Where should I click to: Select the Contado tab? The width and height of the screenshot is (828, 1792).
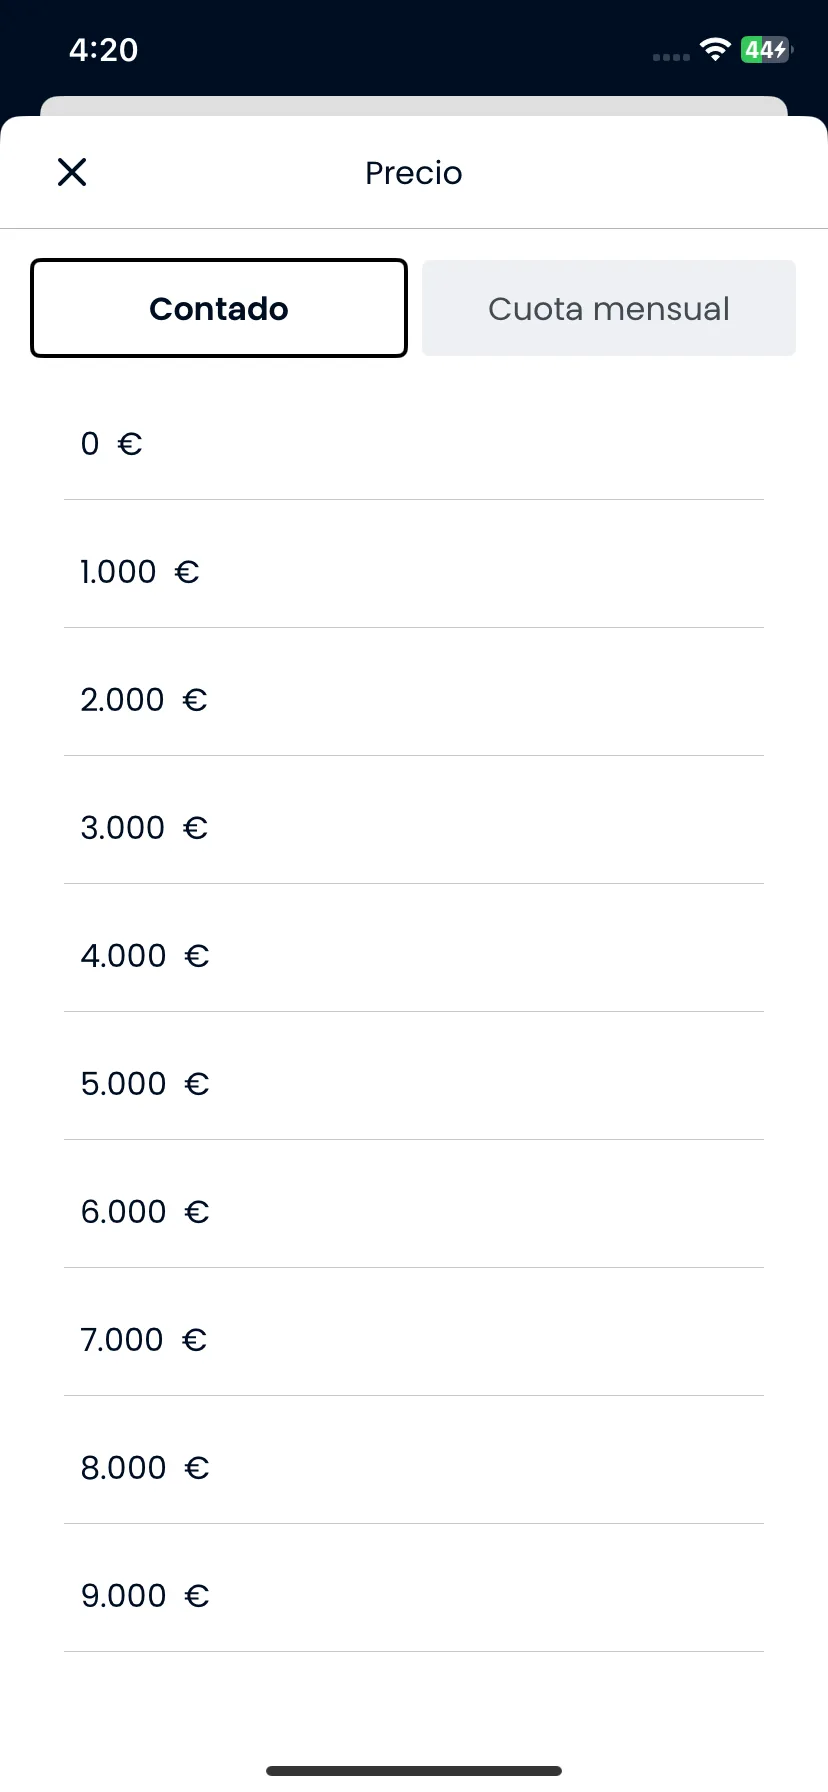(219, 308)
